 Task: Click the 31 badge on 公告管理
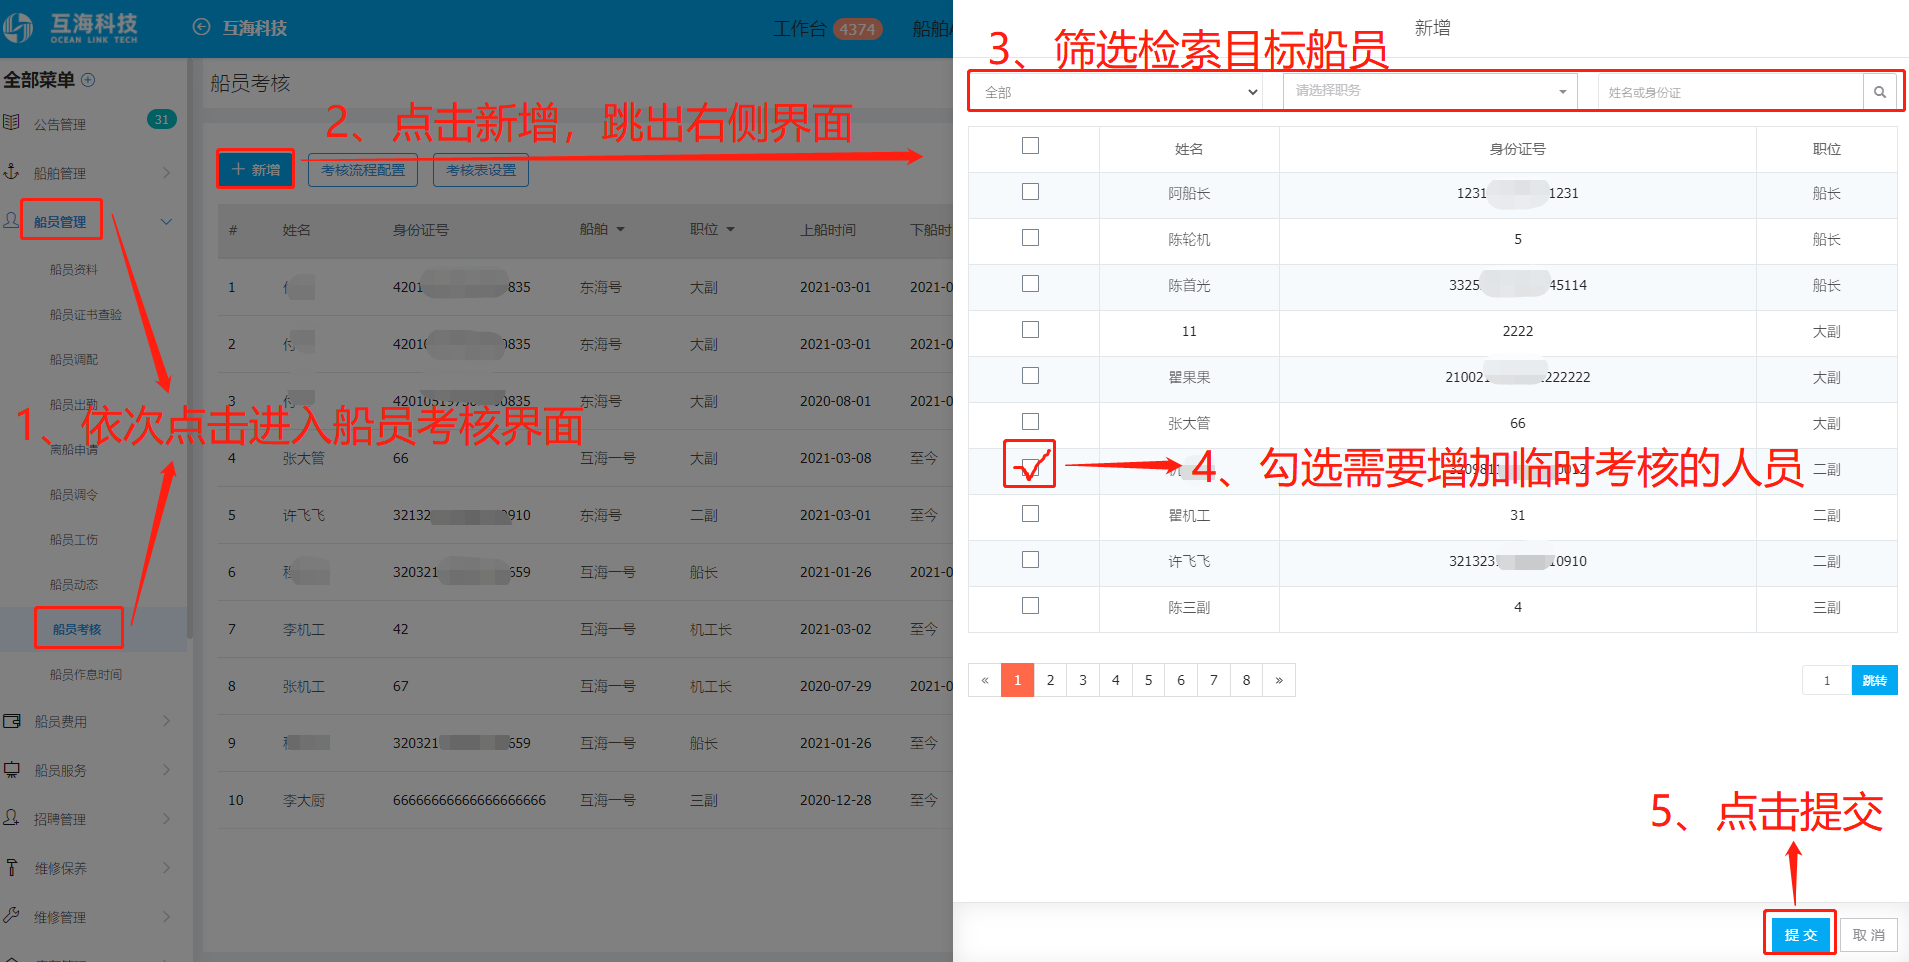161,119
